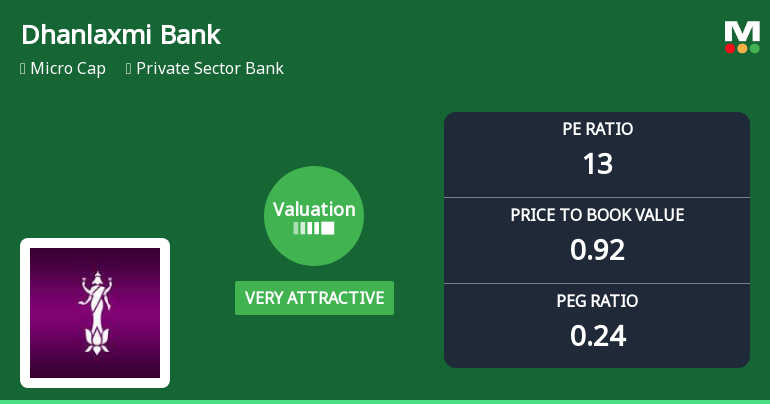
Task: Click the VERY ATTRACTIVE badge
Action: point(314,298)
